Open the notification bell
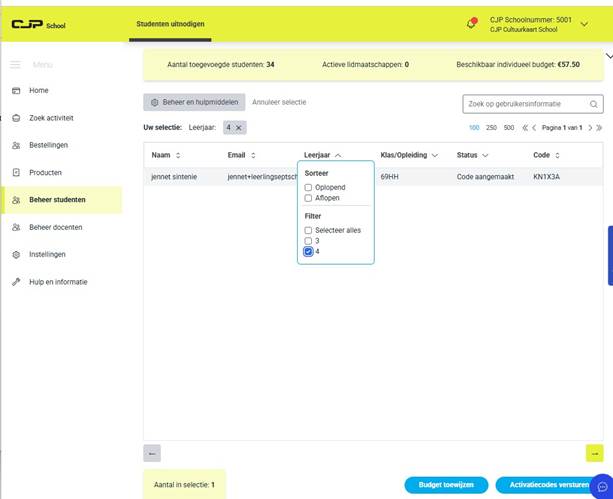The width and height of the screenshot is (613, 499). tap(471, 23)
